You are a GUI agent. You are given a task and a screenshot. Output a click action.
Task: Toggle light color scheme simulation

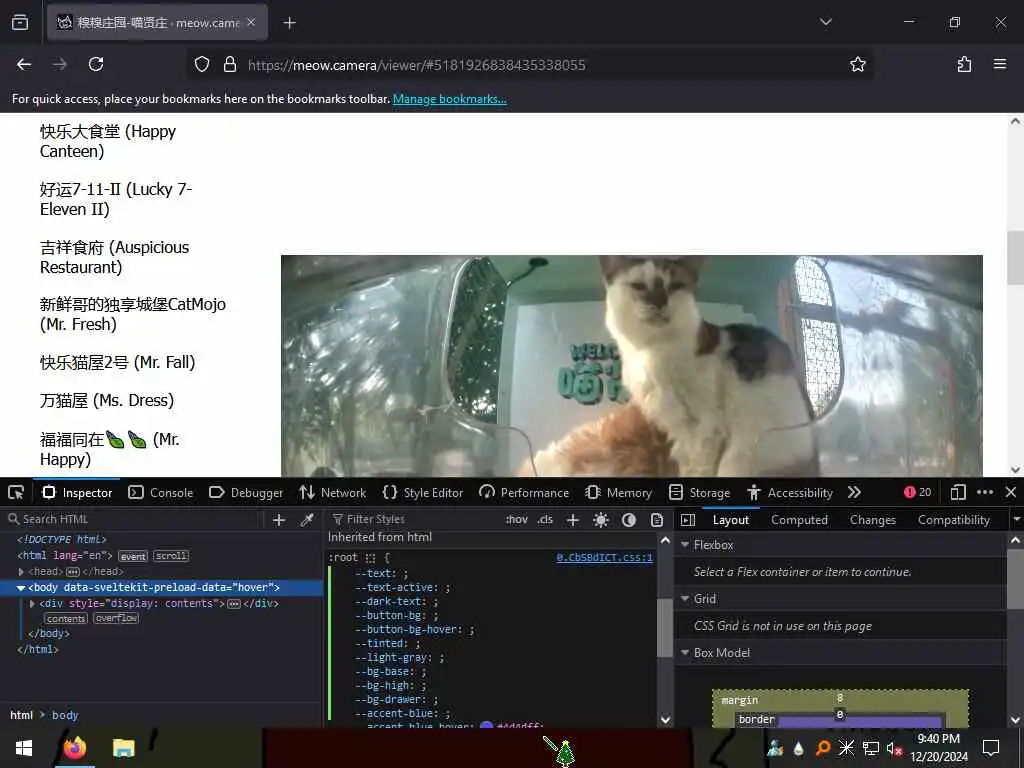click(x=601, y=520)
